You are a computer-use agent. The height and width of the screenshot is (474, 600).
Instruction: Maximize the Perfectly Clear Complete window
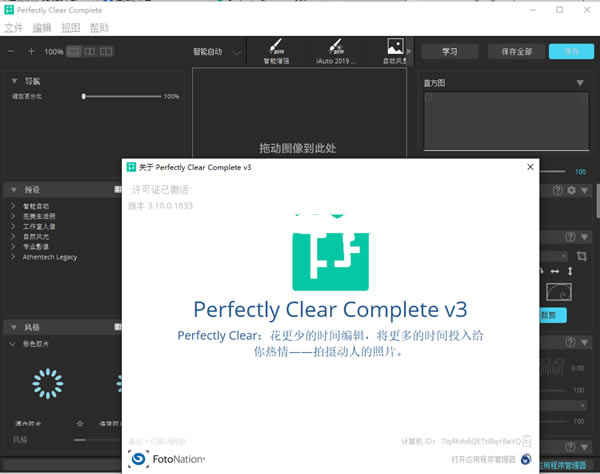pos(559,10)
